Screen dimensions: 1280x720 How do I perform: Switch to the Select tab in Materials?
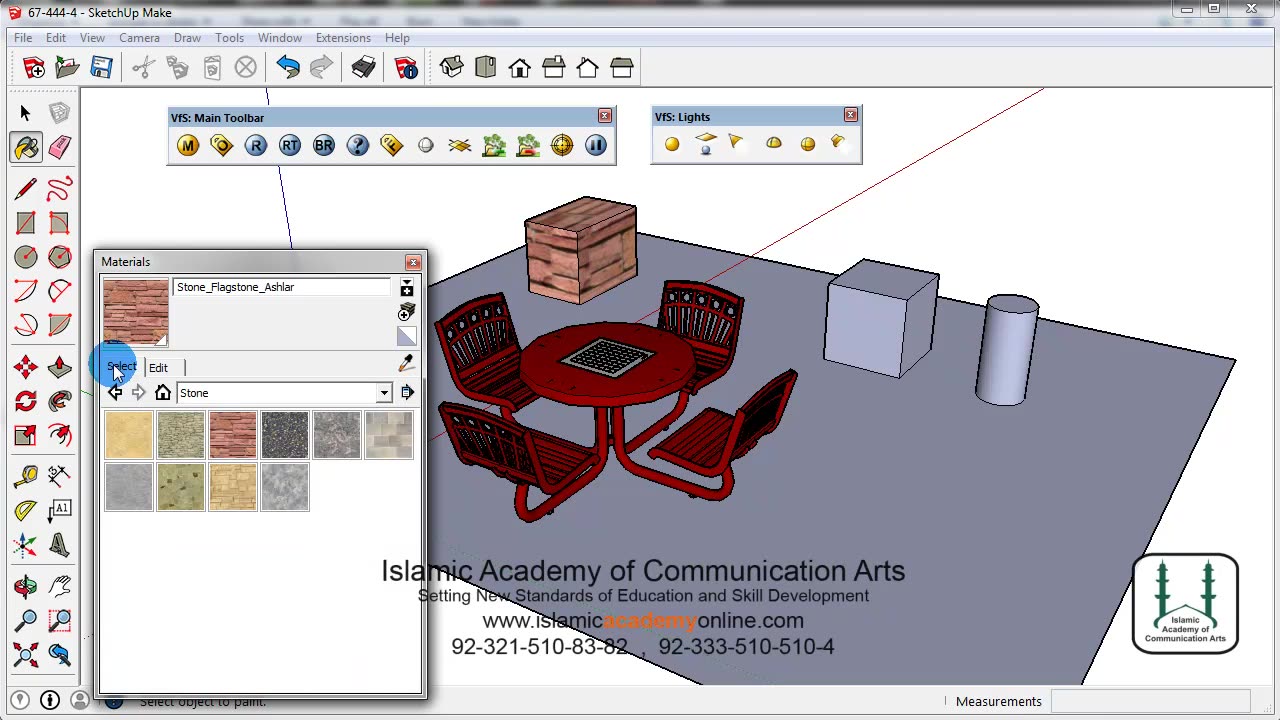pyautogui.click(x=122, y=367)
